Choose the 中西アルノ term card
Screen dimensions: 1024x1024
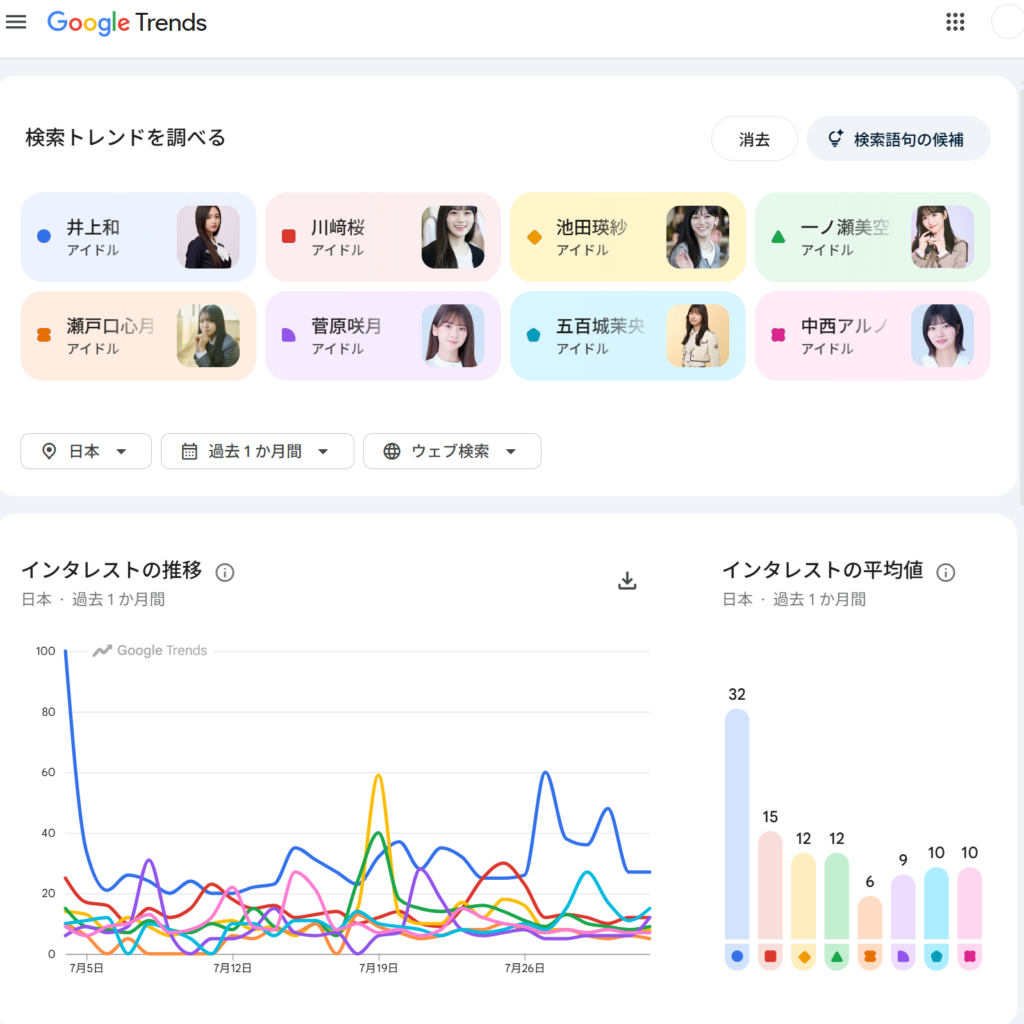[x=872, y=336]
